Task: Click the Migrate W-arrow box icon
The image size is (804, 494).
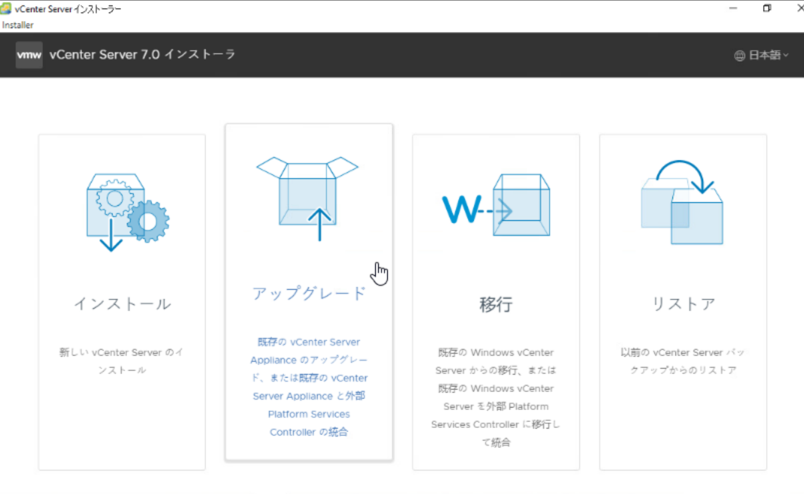Action: tap(496, 205)
